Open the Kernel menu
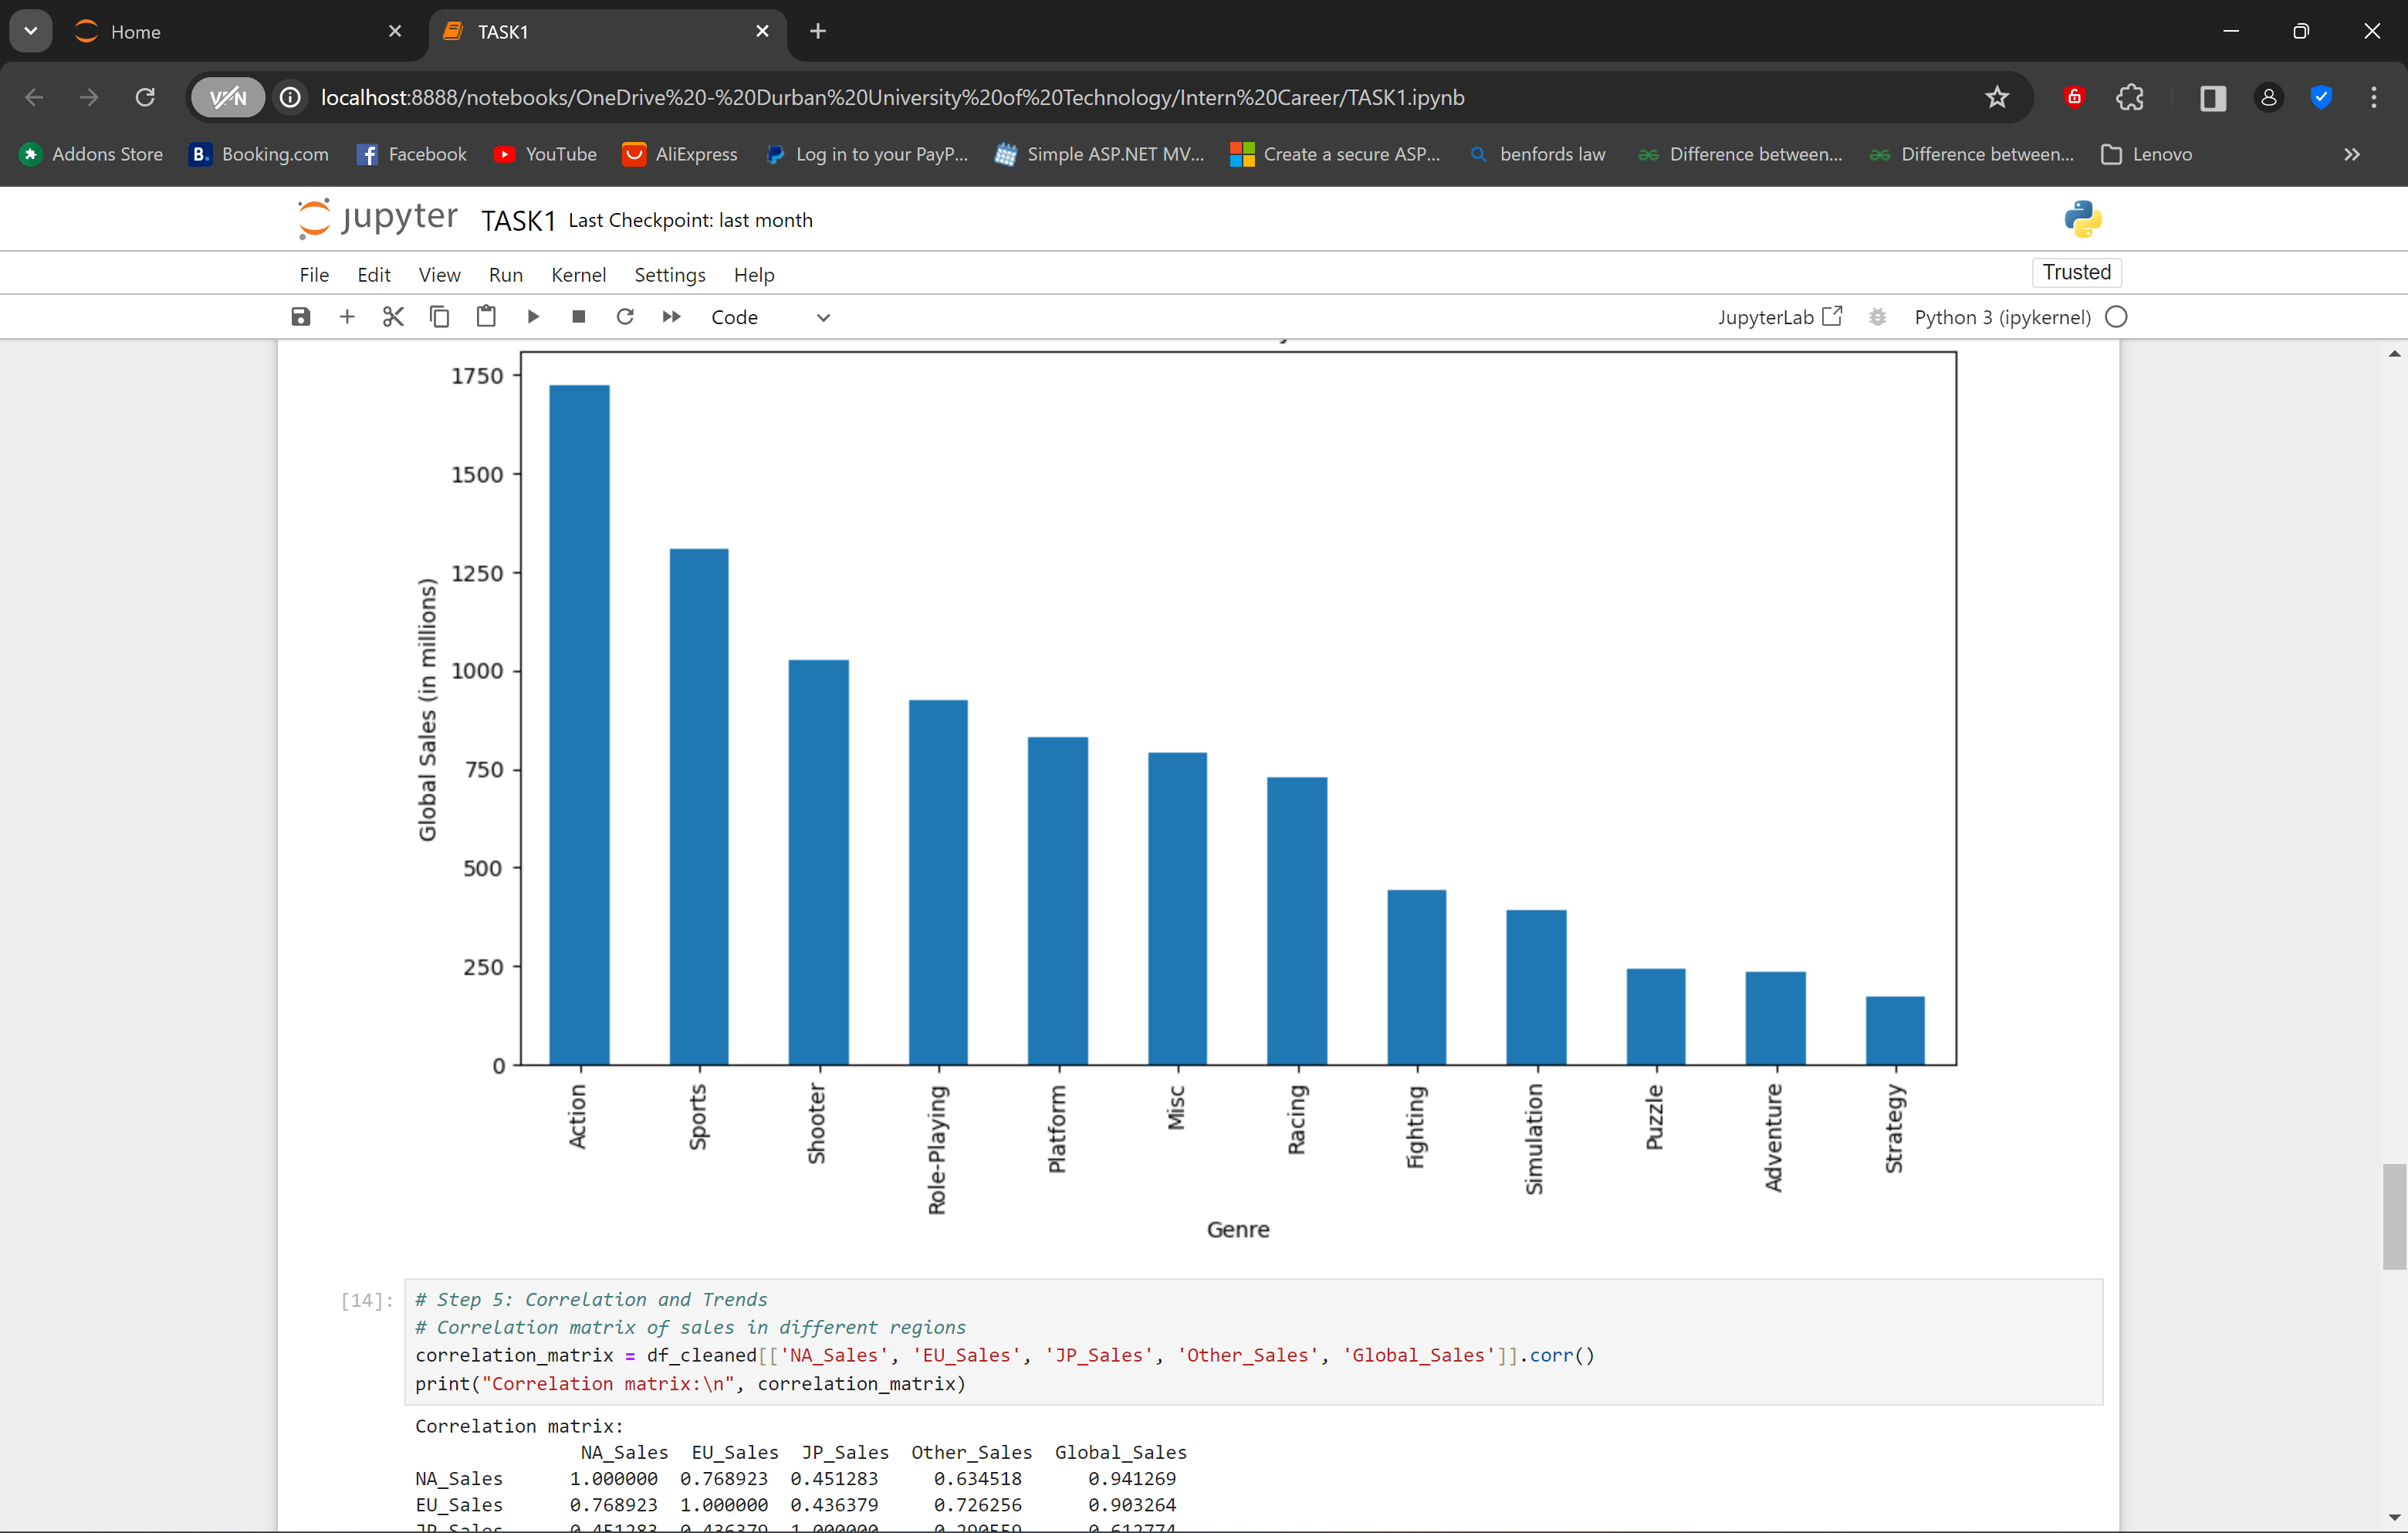 click(578, 275)
